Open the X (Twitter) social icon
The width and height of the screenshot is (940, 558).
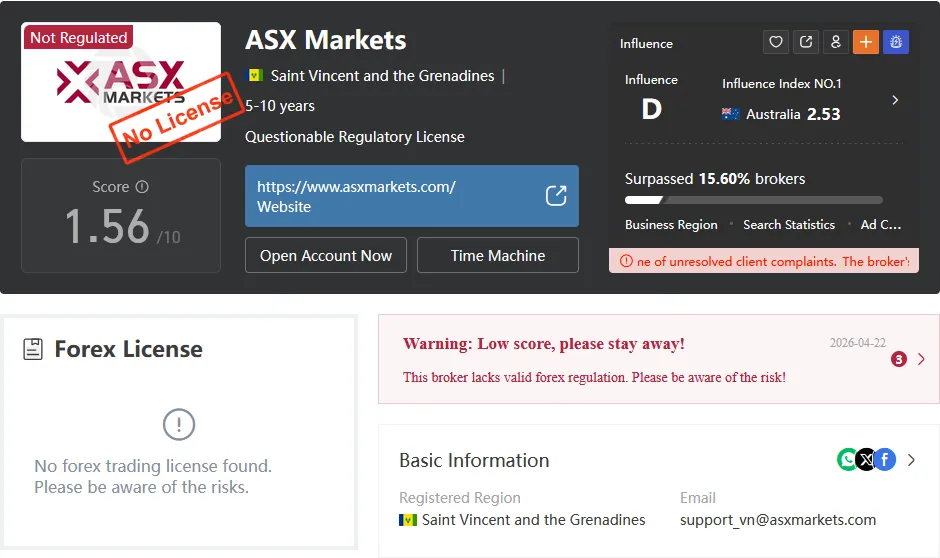[866, 460]
